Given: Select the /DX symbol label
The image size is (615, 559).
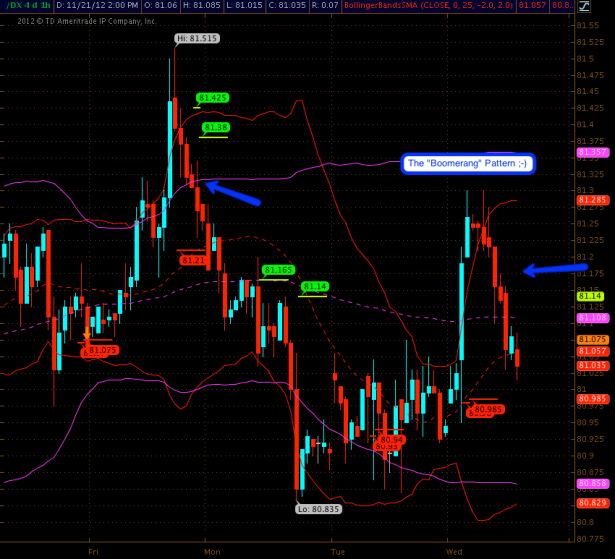Looking at the screenshot, I should (13, 6).
